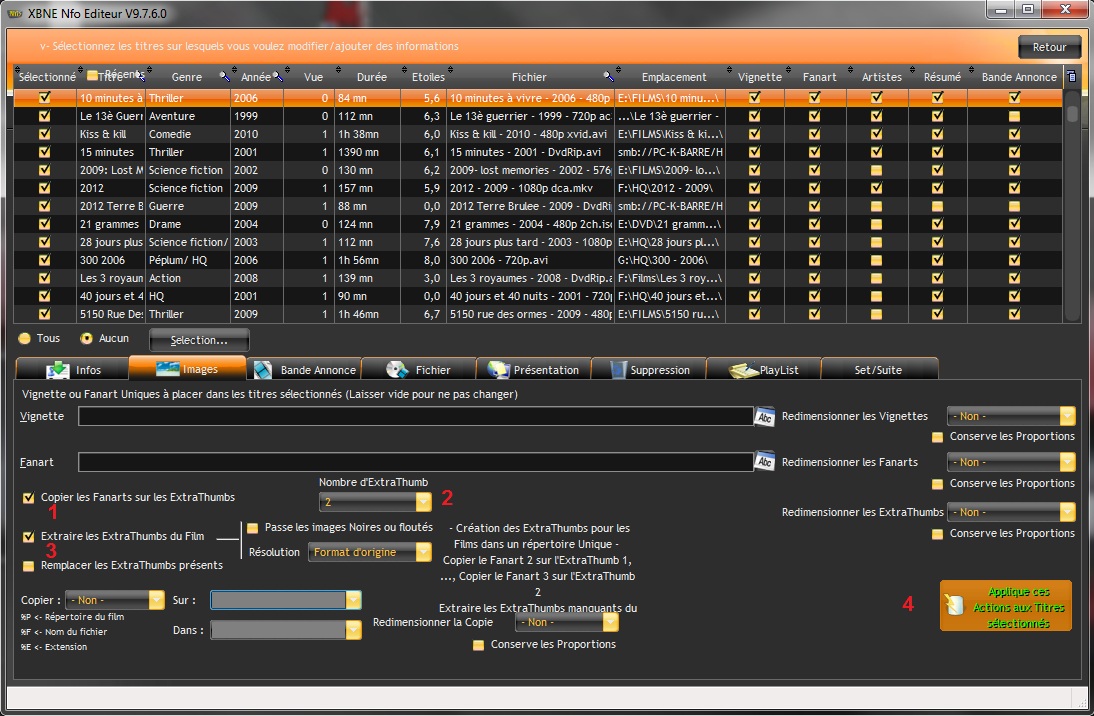
Task: Click the Retour button
Action: pos(1049,47)
